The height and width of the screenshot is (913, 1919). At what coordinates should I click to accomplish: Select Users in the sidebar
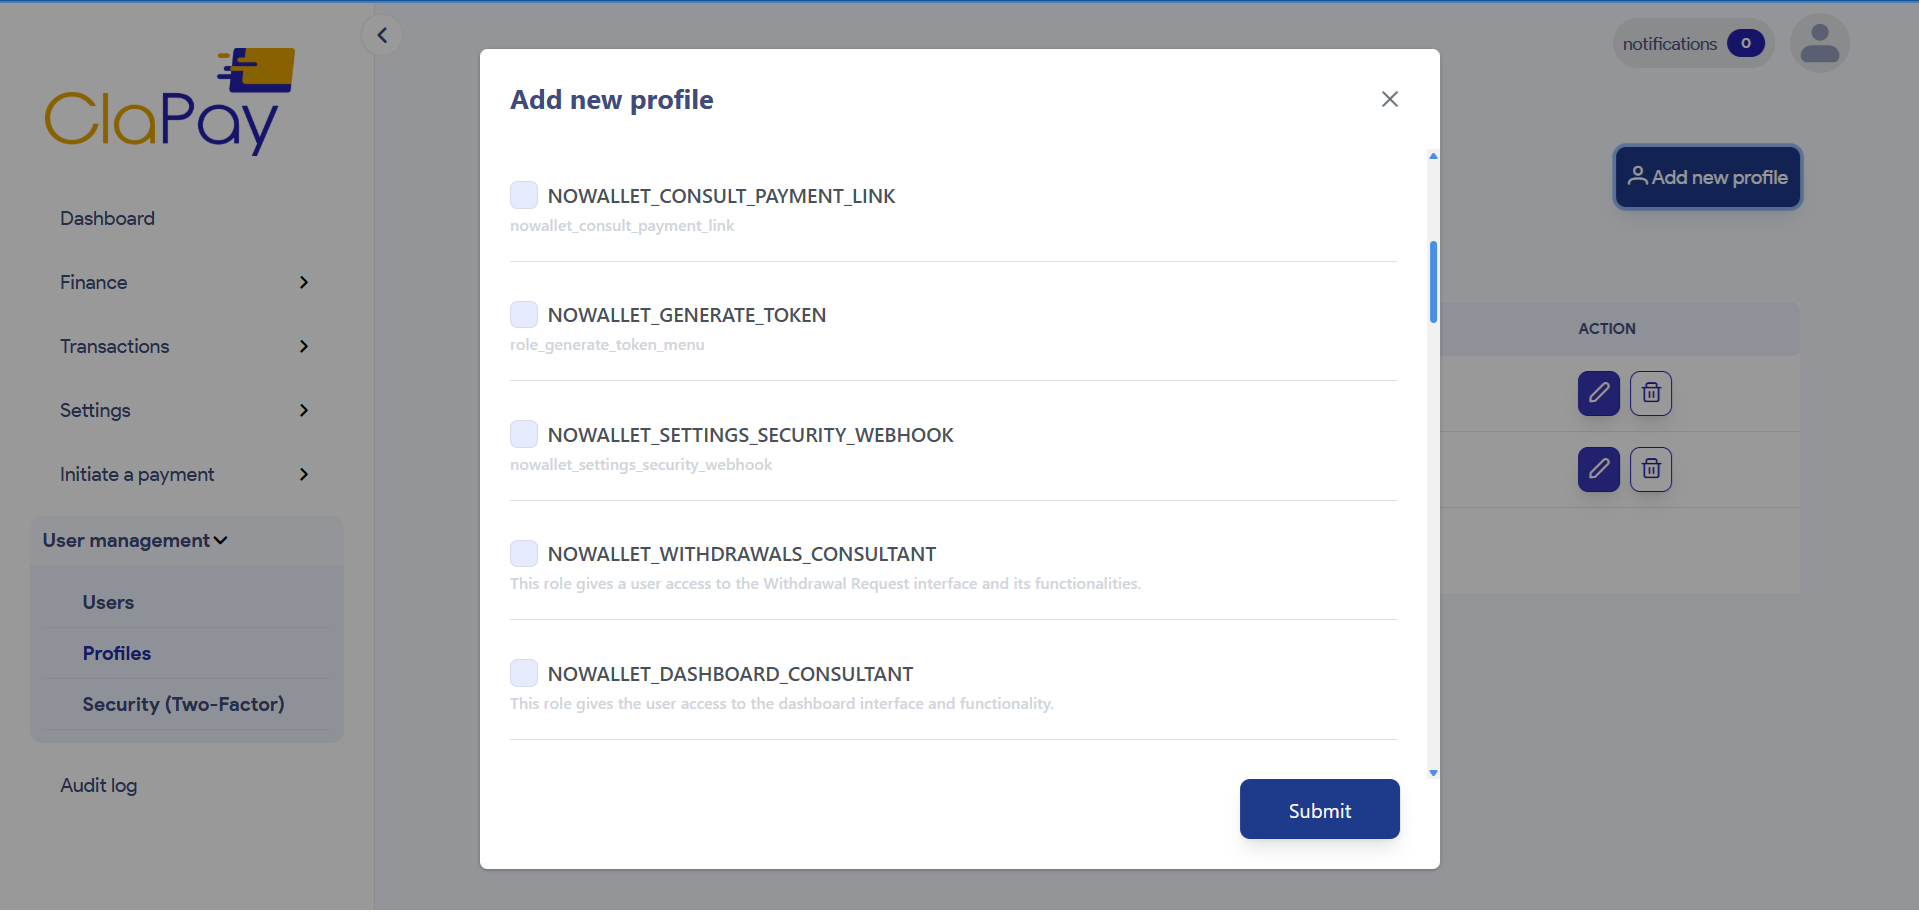108,602
